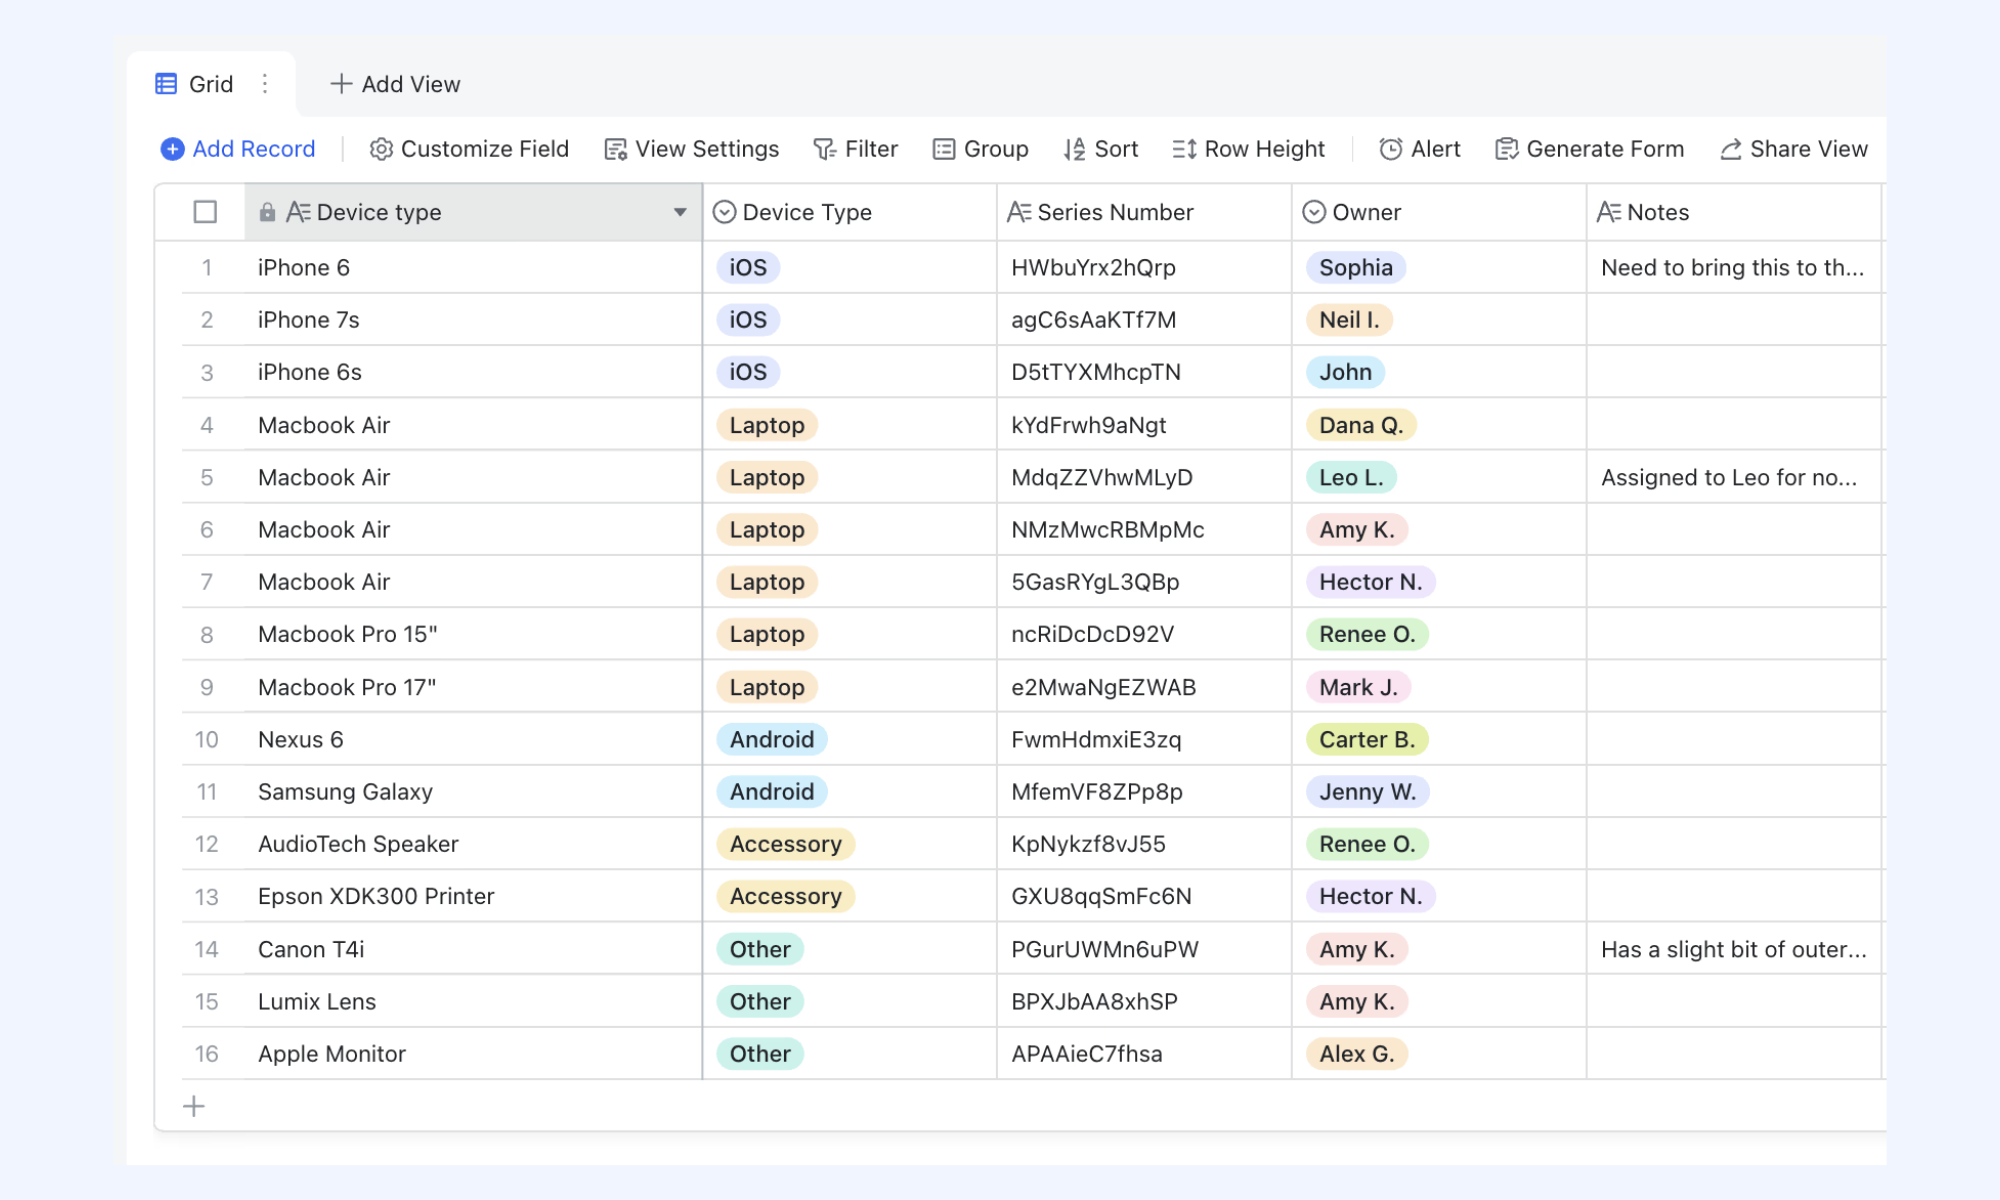
Task: Open the Filter menu
Action: (856, 149)
